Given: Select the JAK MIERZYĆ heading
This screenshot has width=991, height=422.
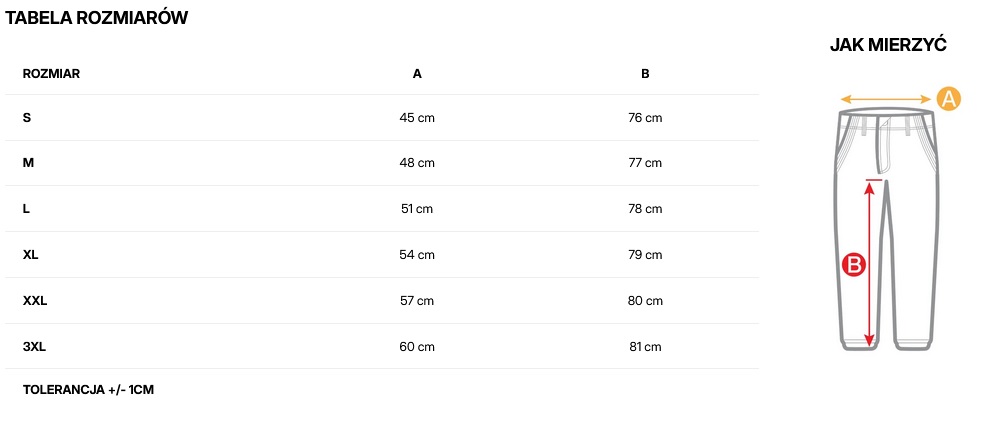Looking at the screenshot, I should point(888,45).
